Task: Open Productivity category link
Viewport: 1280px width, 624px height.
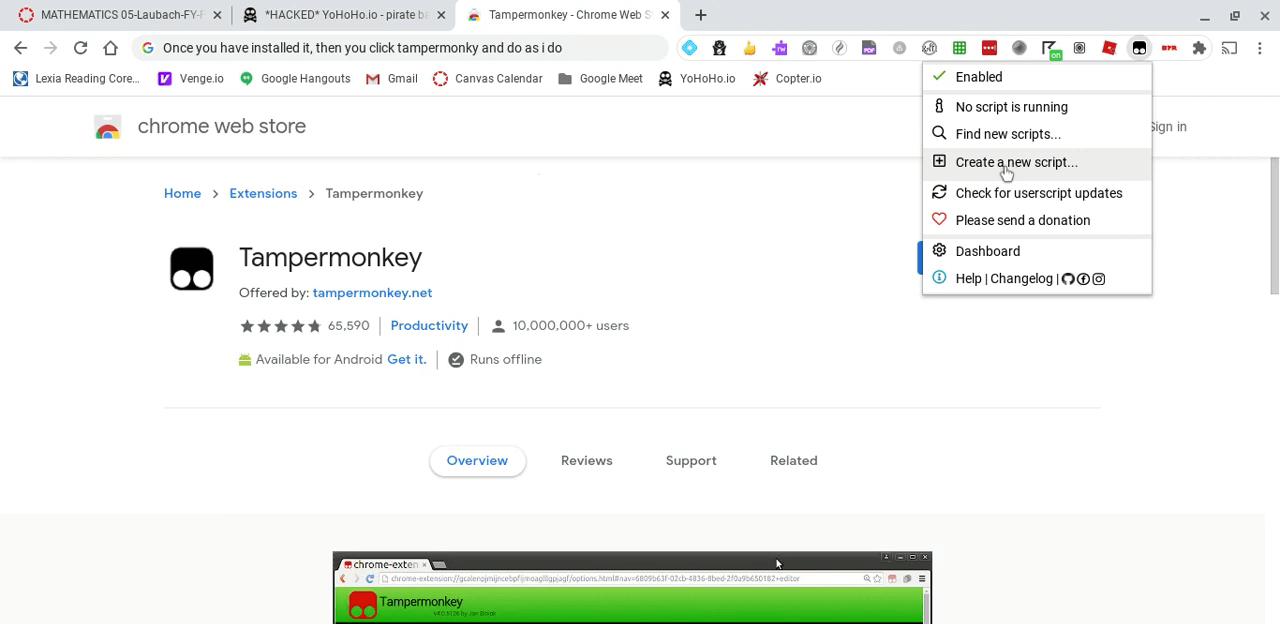Action: tap(429, 326)
